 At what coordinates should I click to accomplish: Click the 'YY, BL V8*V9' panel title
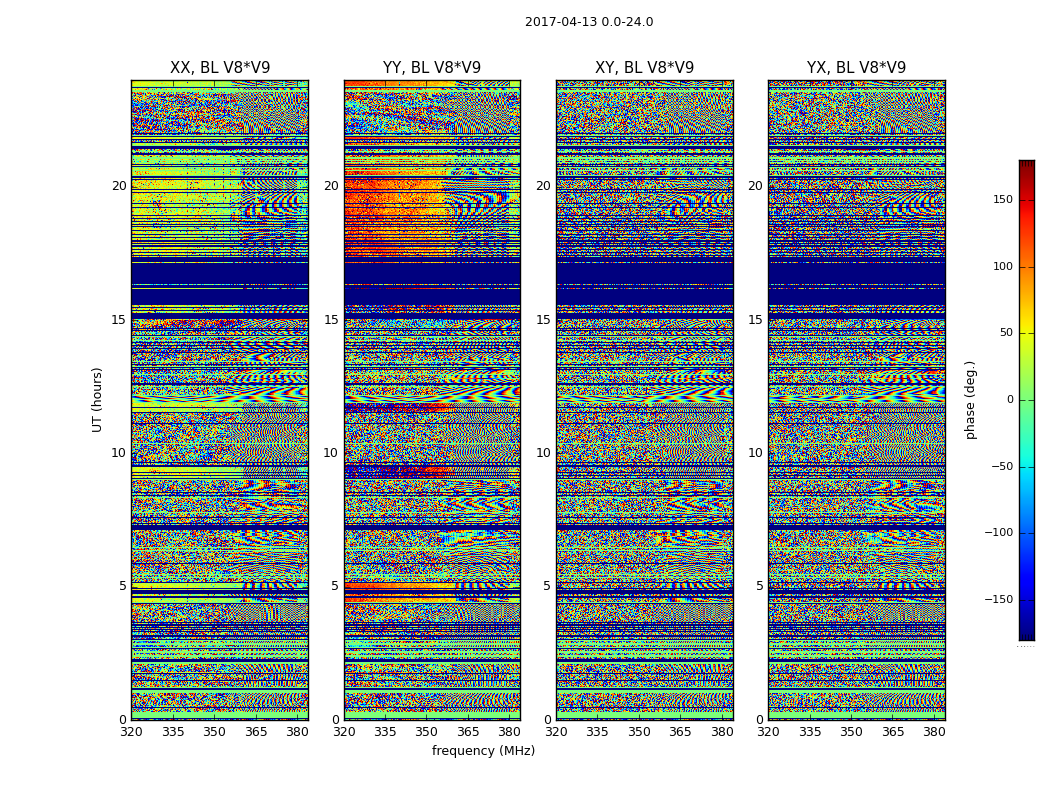[432, 68]
